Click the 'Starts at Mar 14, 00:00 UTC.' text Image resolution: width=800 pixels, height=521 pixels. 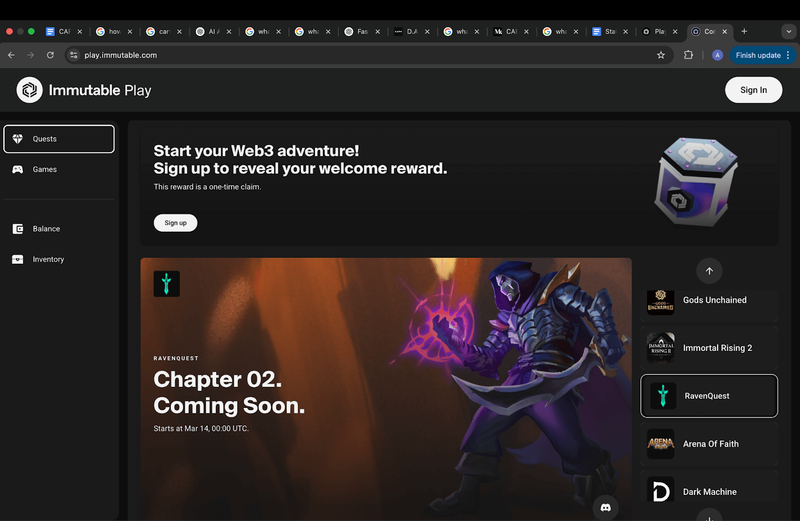(201, 429)
